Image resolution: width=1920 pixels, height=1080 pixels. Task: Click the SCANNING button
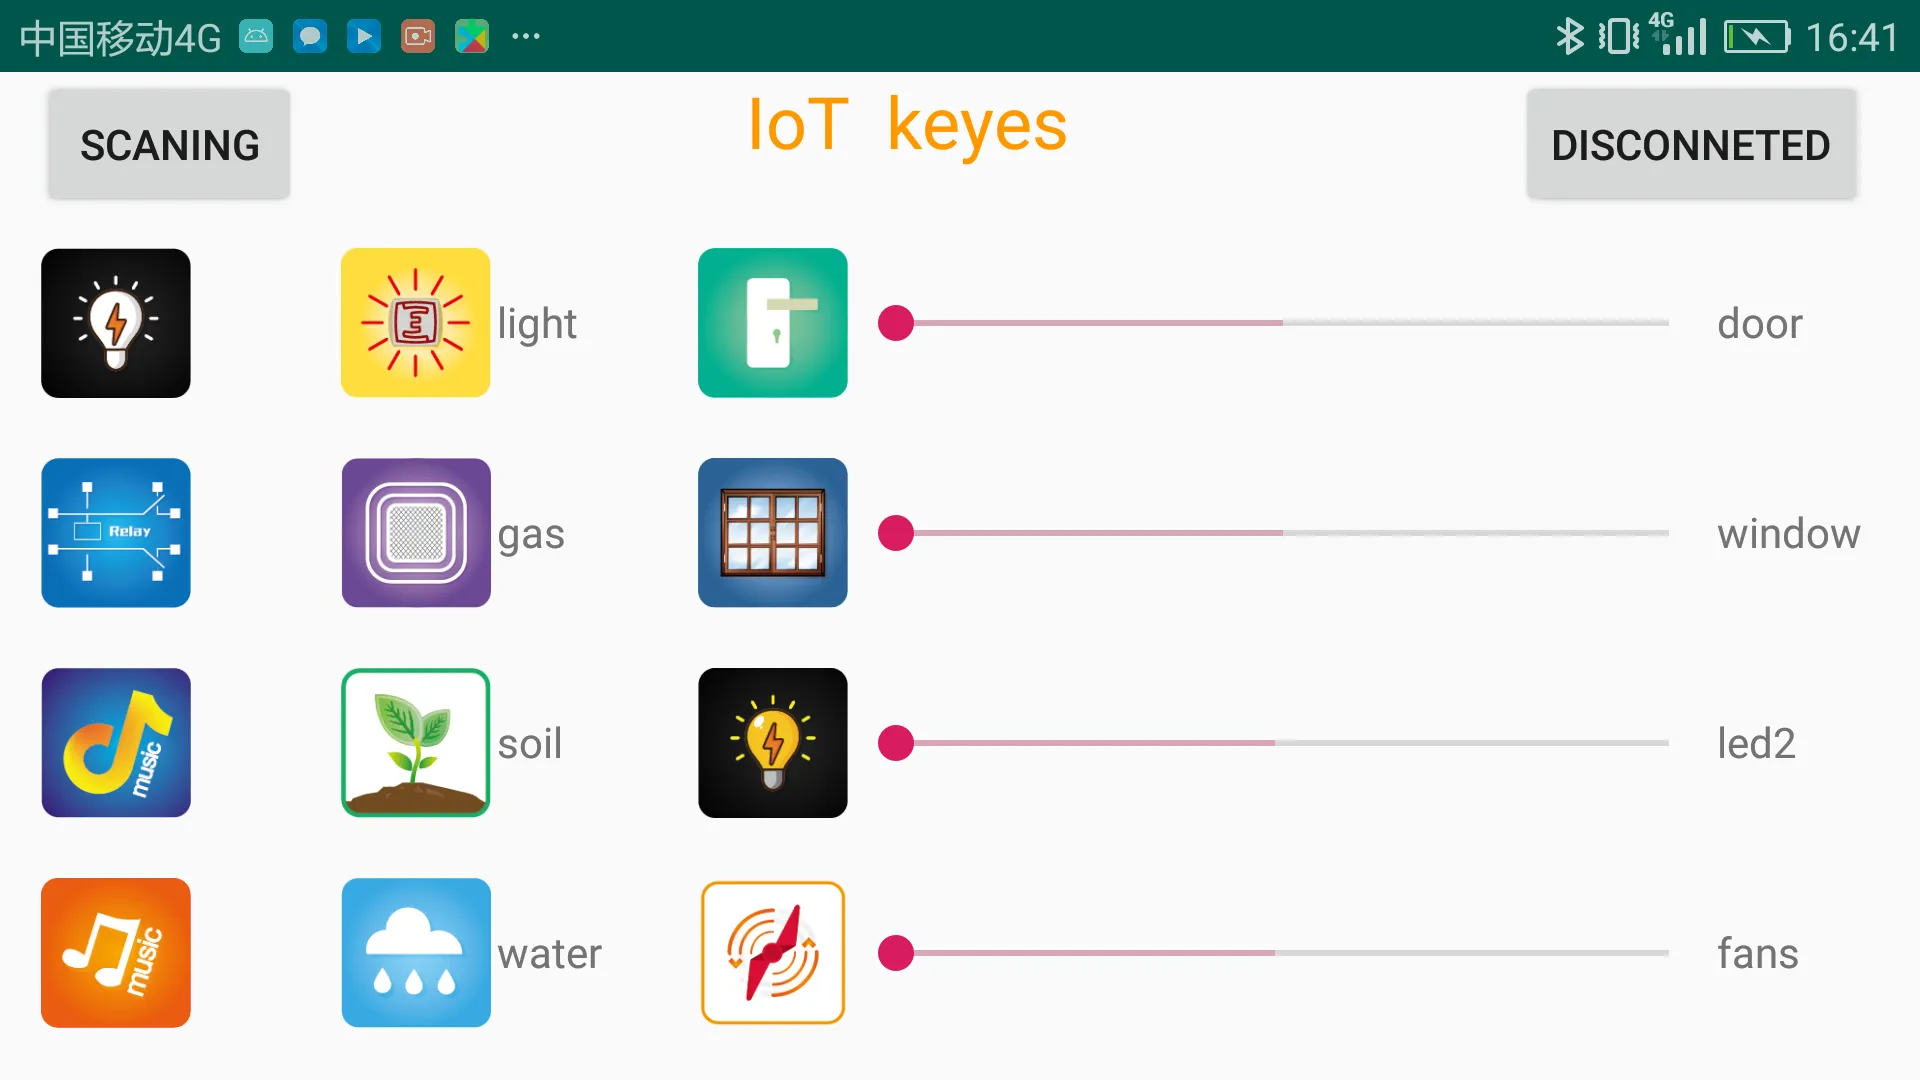coord(169,144)
